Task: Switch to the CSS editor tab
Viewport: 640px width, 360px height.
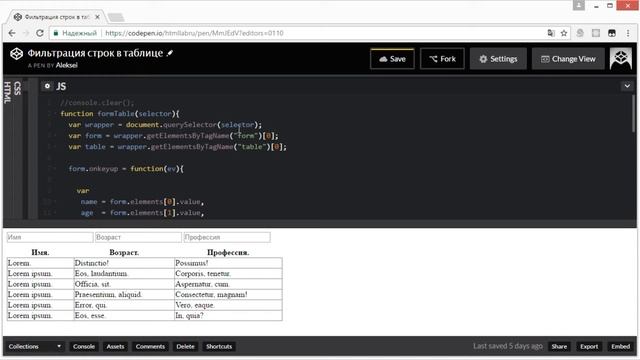Action: pyautogui.click(x=17, y=88)
